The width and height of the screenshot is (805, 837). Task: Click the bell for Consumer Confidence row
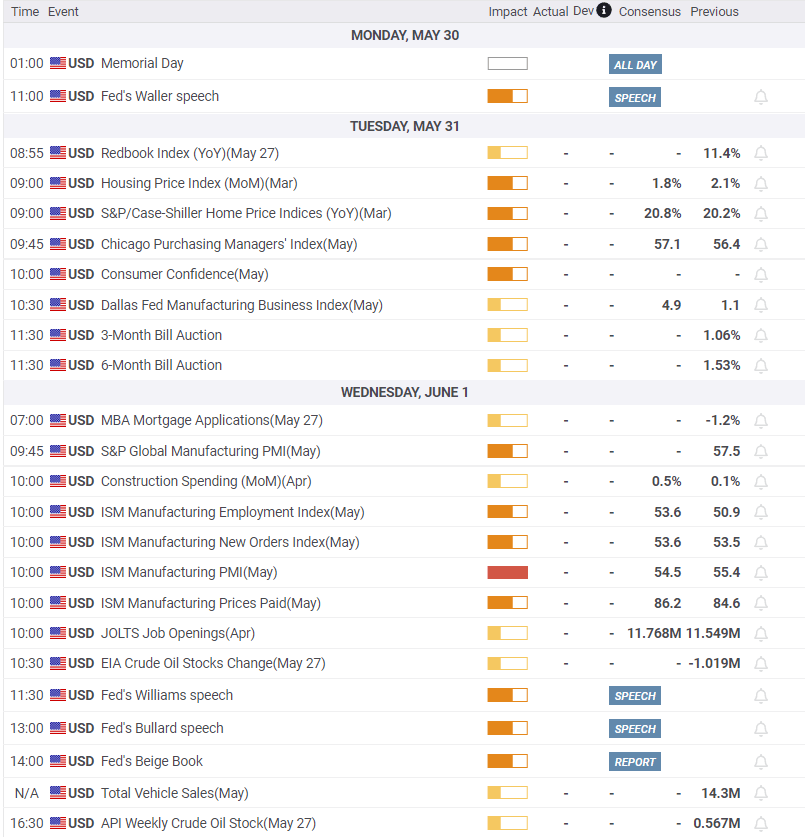[761, 275]
